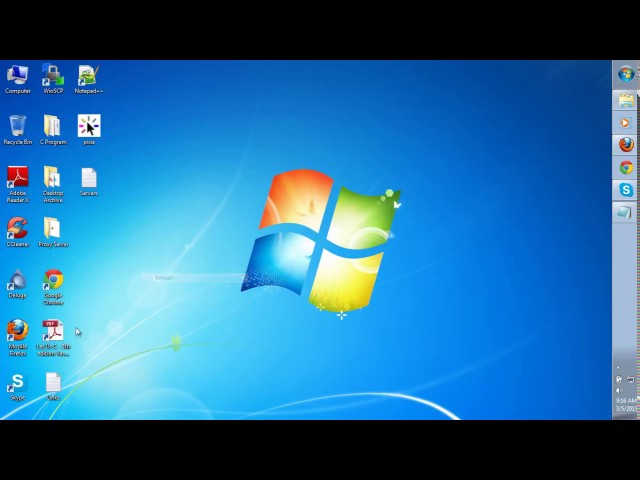Open Skype from the taskbar
This screenshot has width=640, height=480.
[x=626, y=189]
